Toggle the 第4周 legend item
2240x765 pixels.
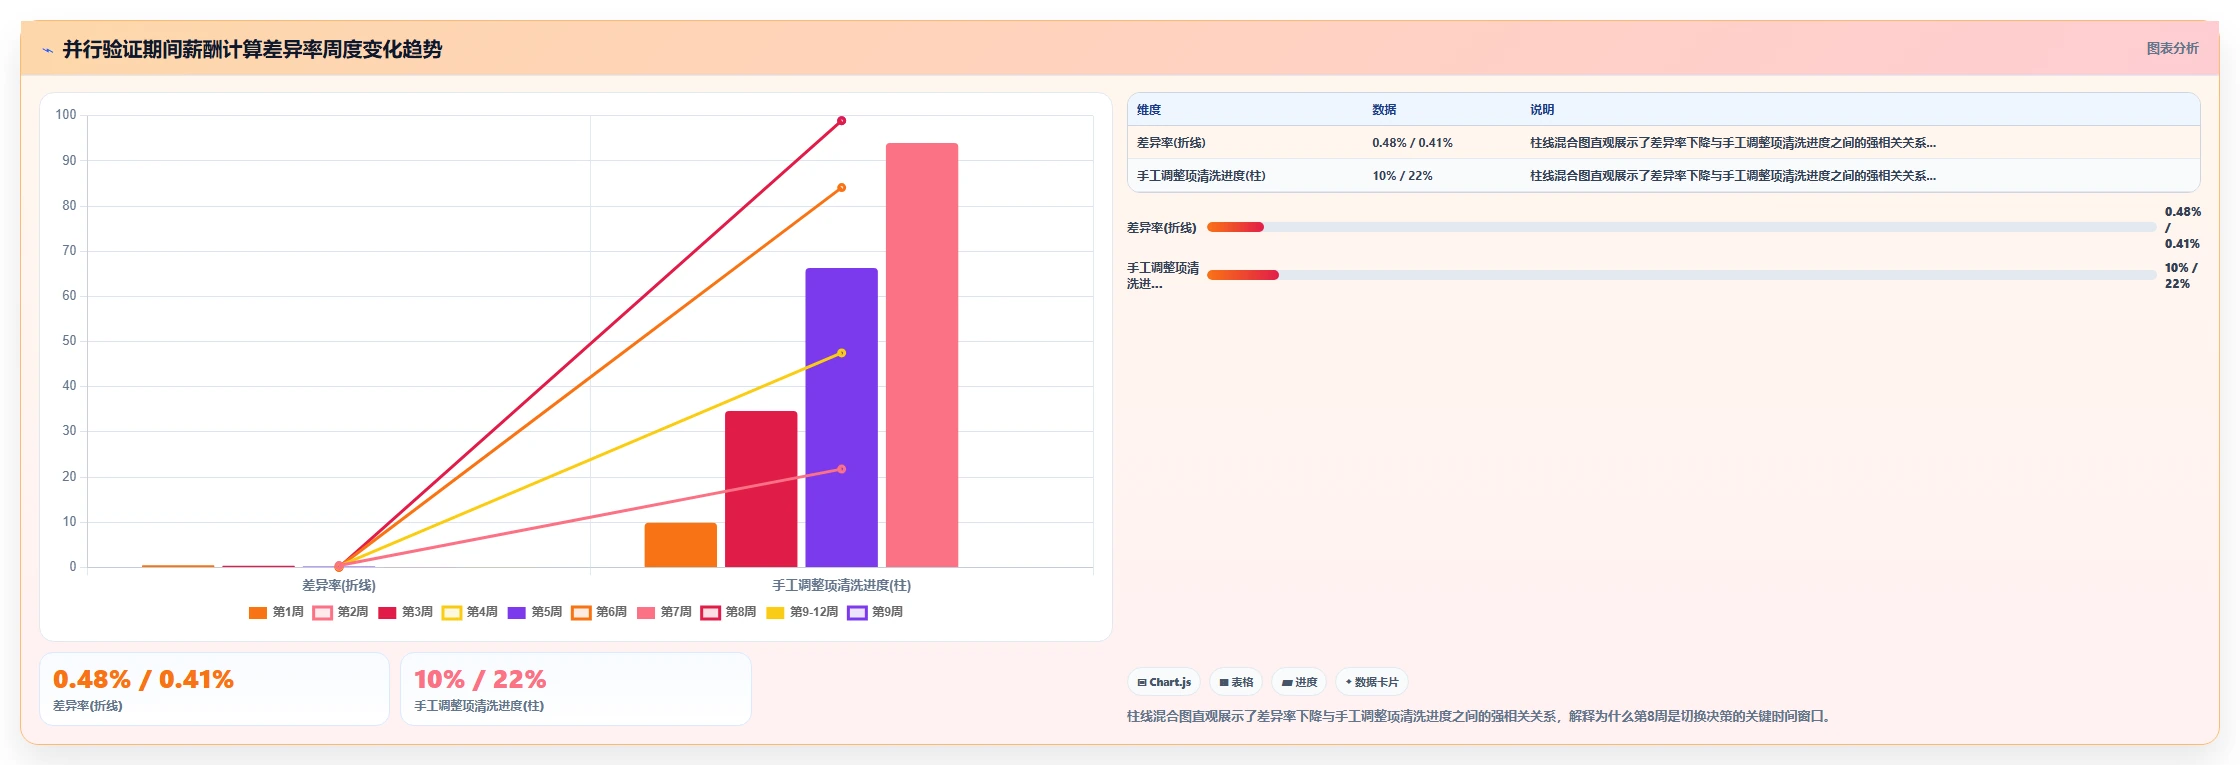pyautogui.click(x=470, y=612)
